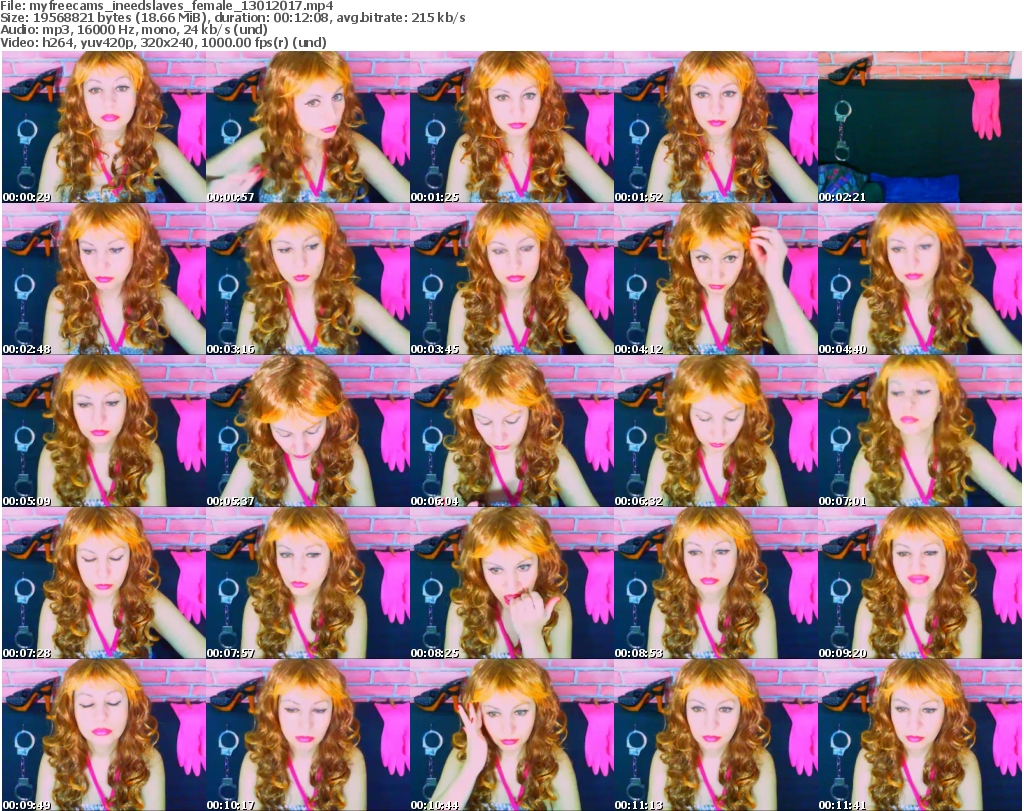Select the thumbnail frame stamped 00:01:25
The height and width of the screenshot is (811, 1024).
511,127
